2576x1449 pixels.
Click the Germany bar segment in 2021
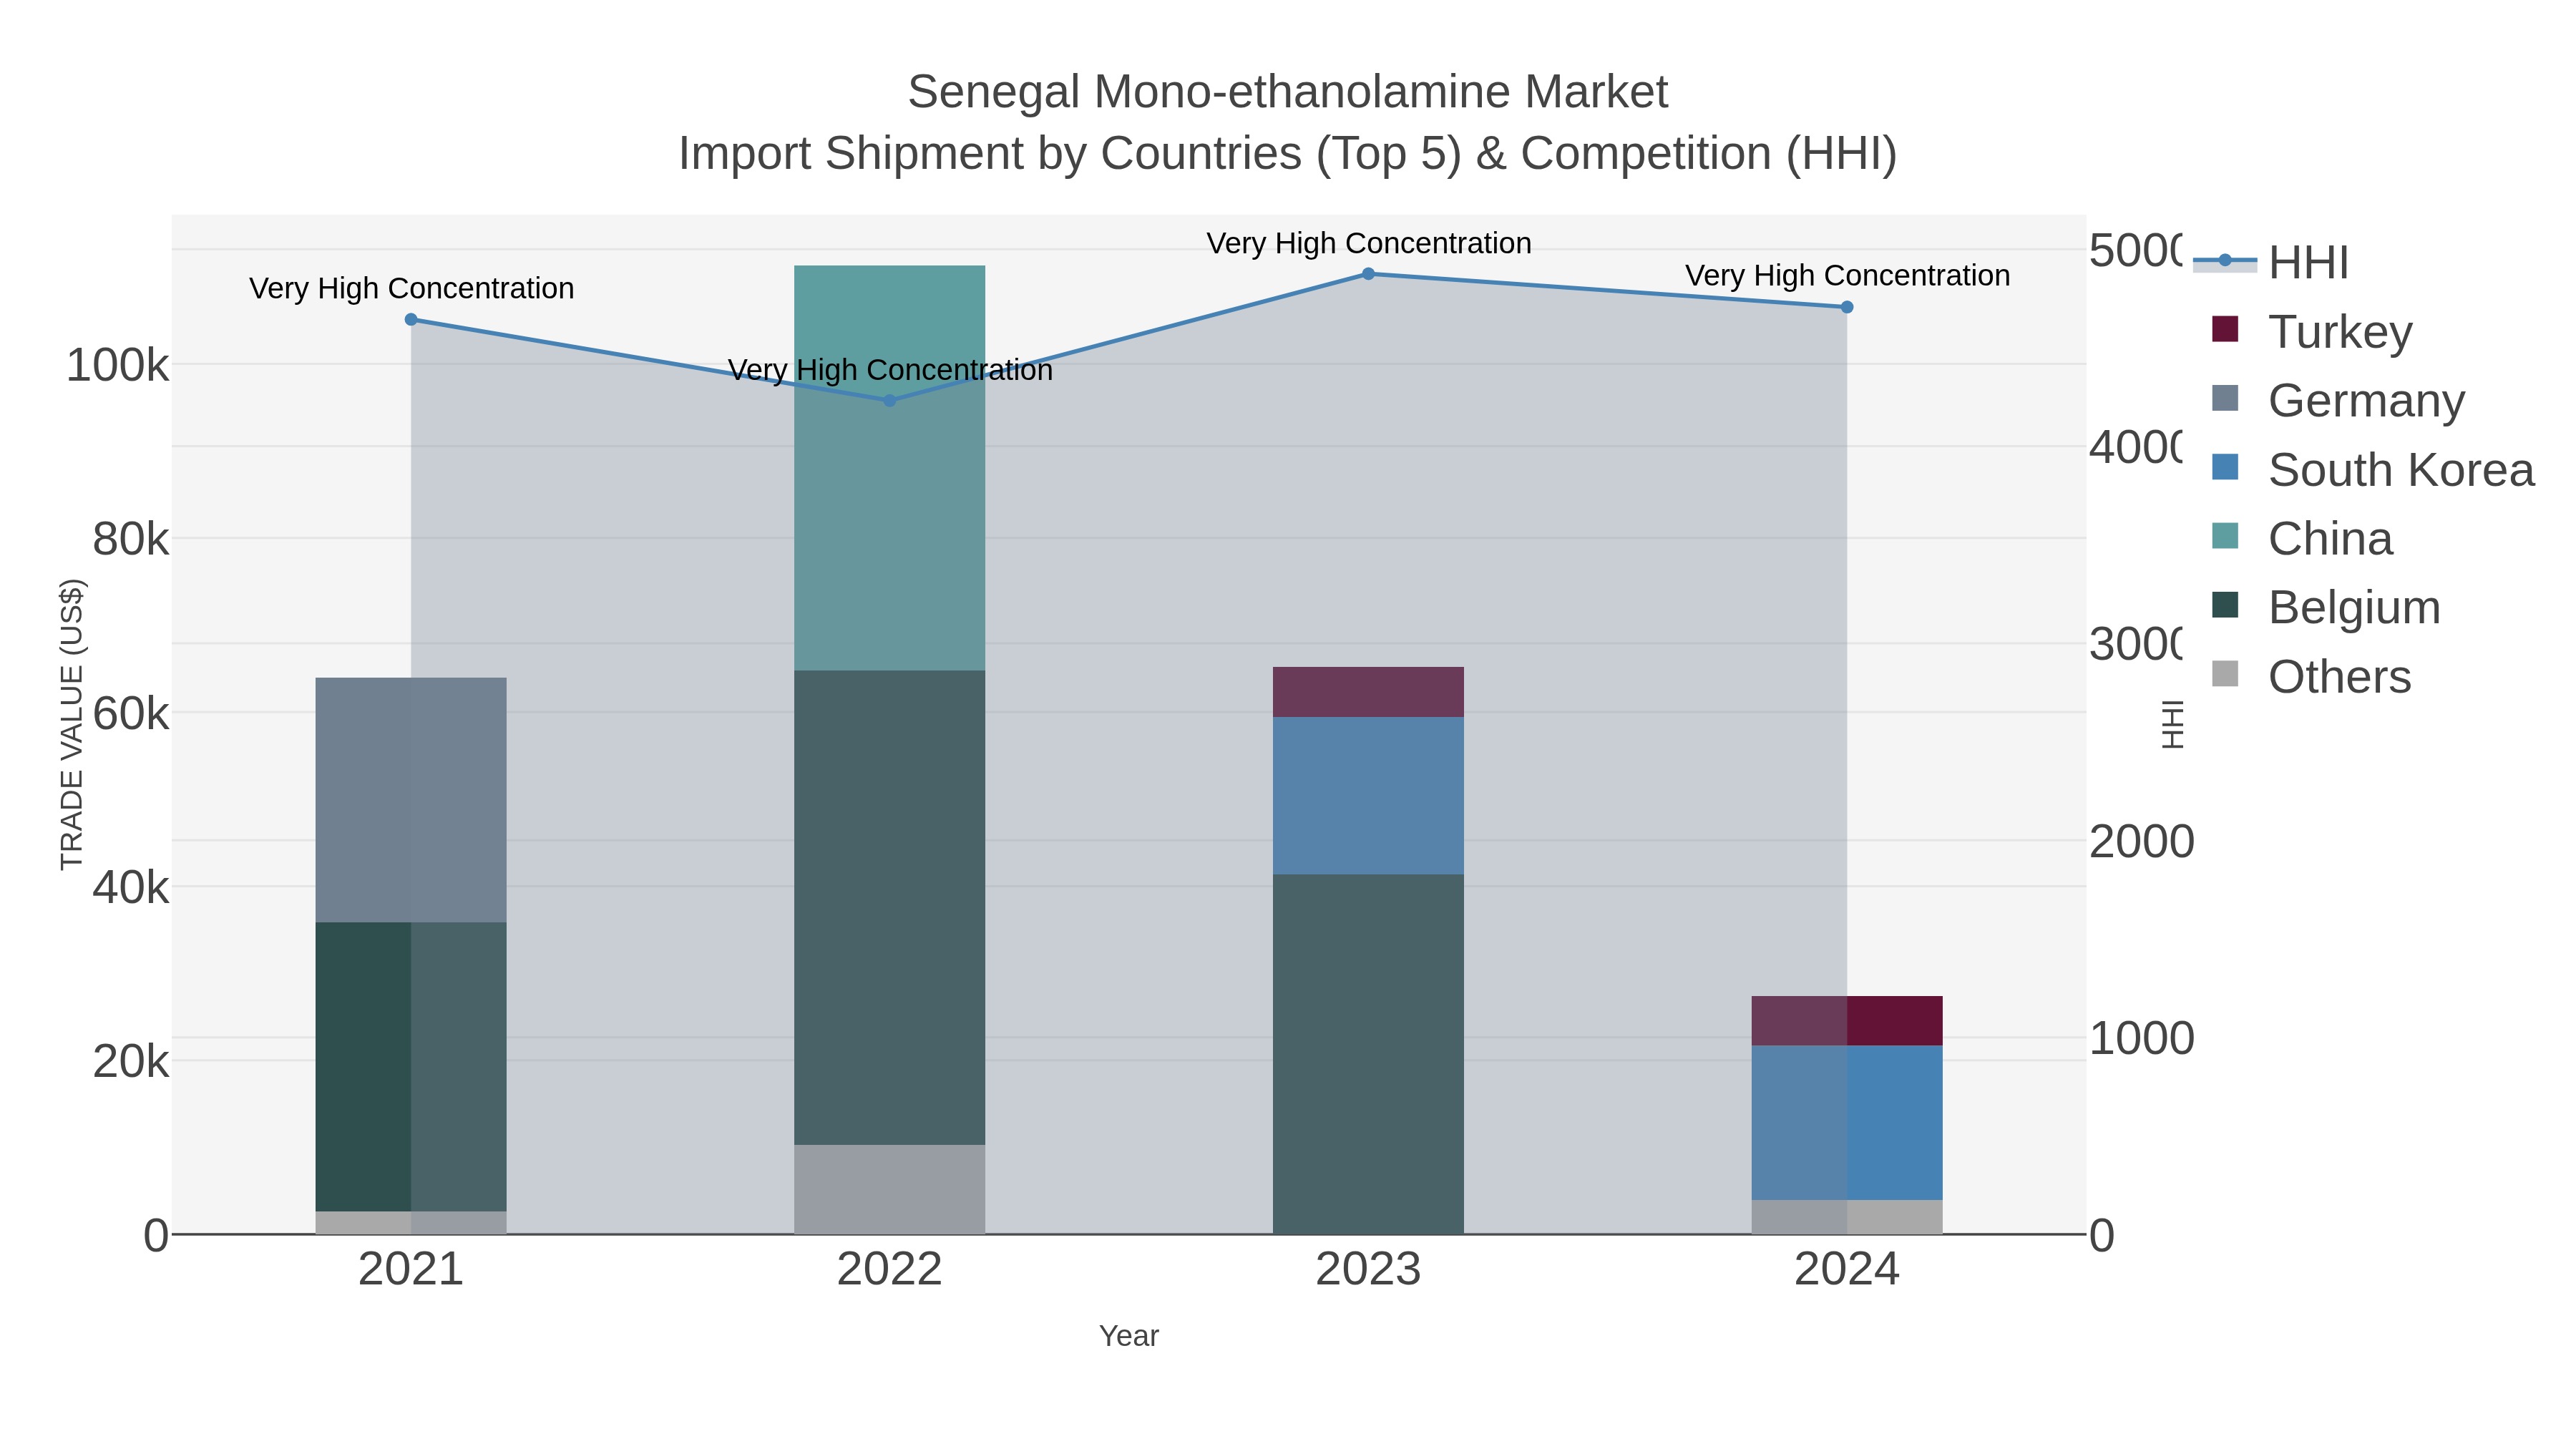411,800
